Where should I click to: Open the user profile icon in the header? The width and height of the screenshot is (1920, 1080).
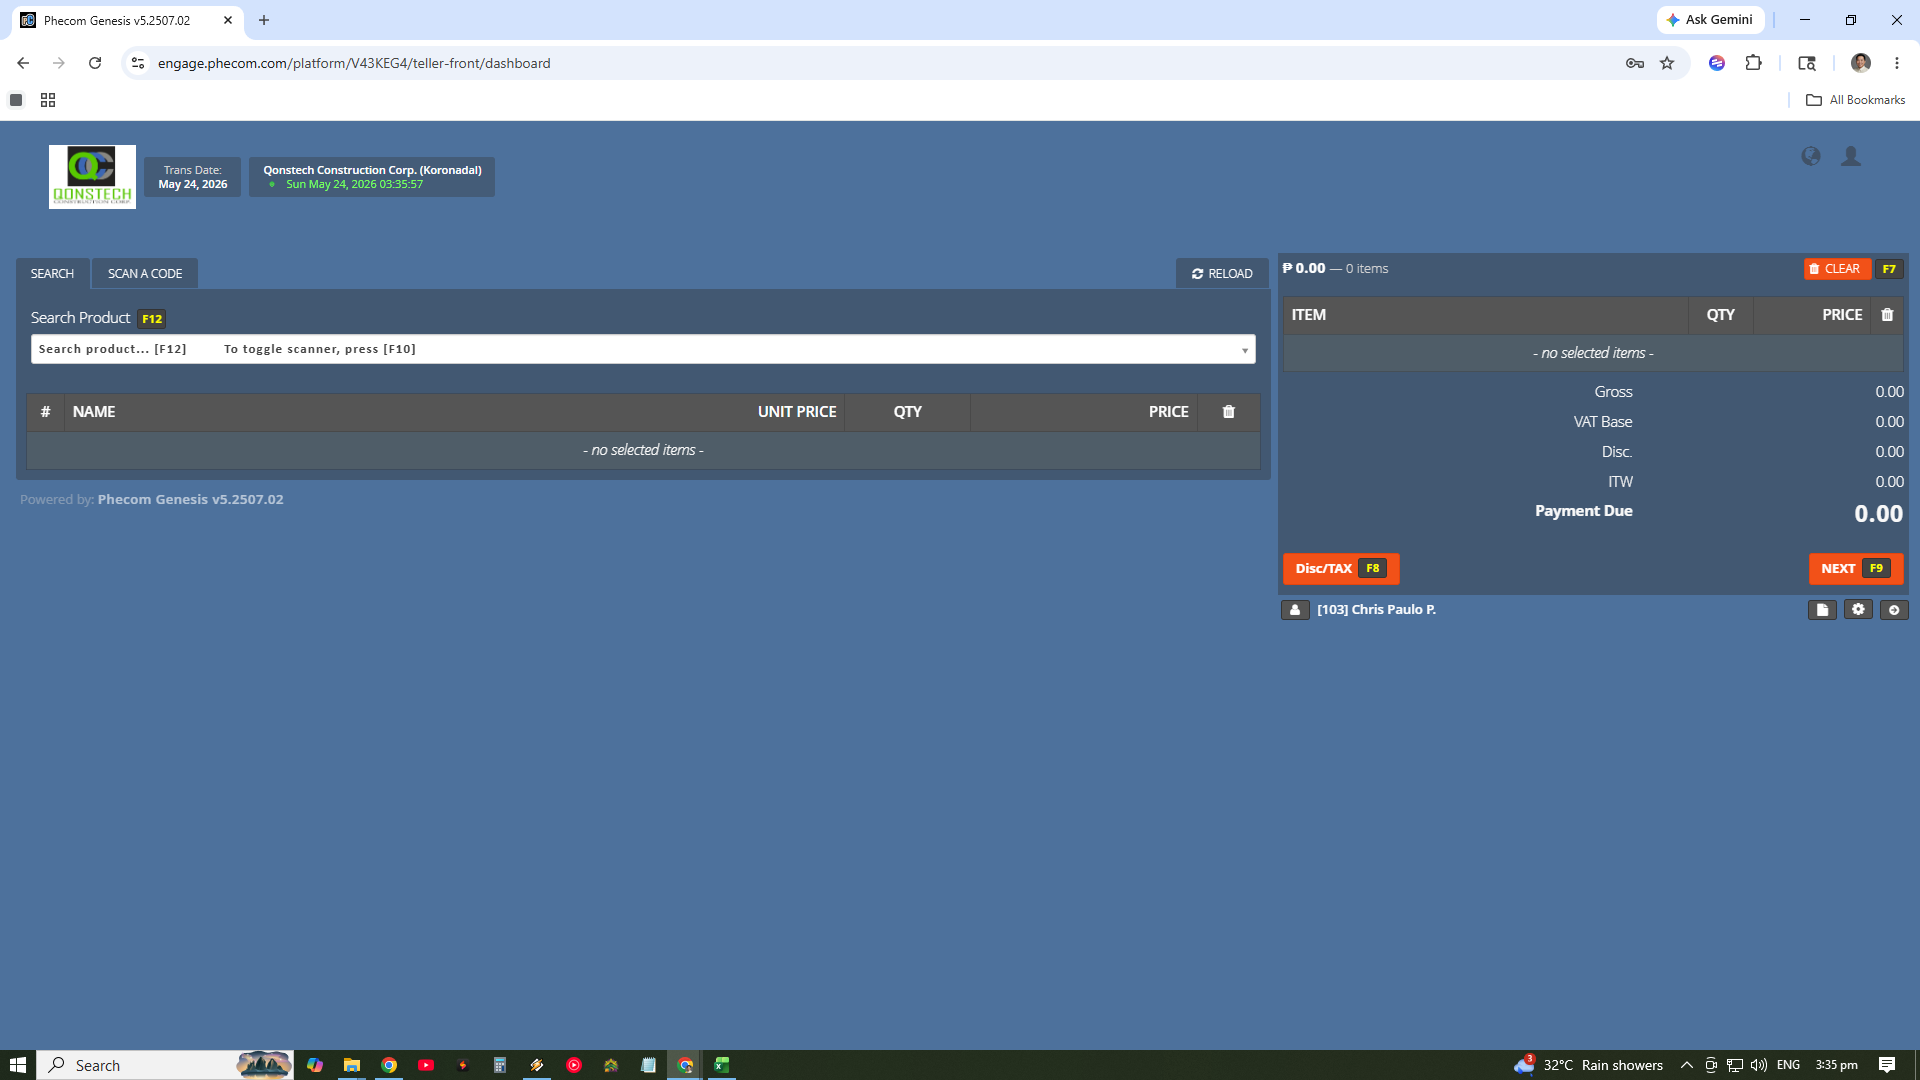pos(1851,156)
